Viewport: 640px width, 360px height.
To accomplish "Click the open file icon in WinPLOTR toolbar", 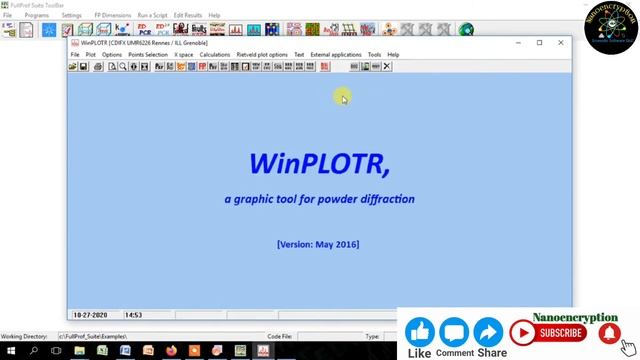I will point(73,67).
